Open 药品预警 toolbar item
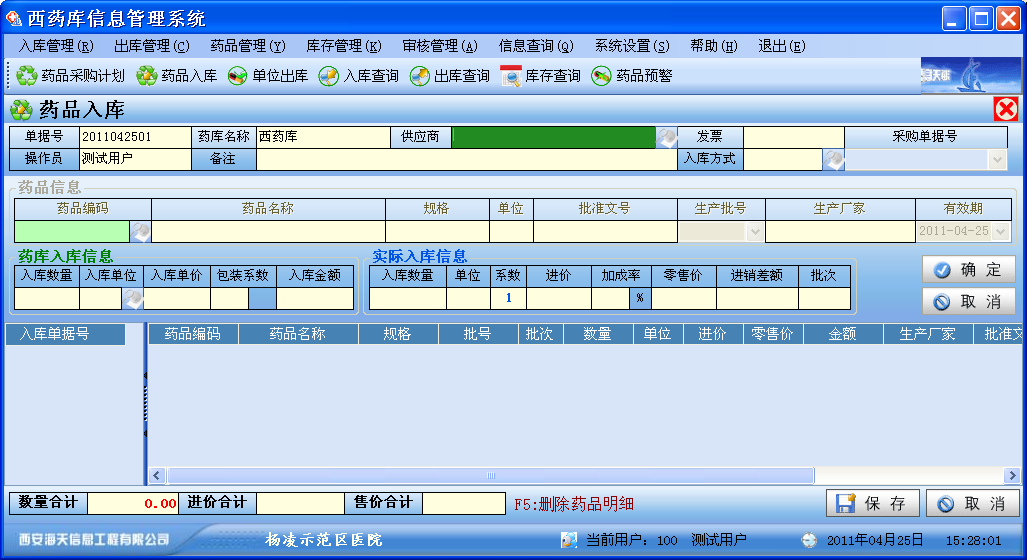 tap(632, 76)
